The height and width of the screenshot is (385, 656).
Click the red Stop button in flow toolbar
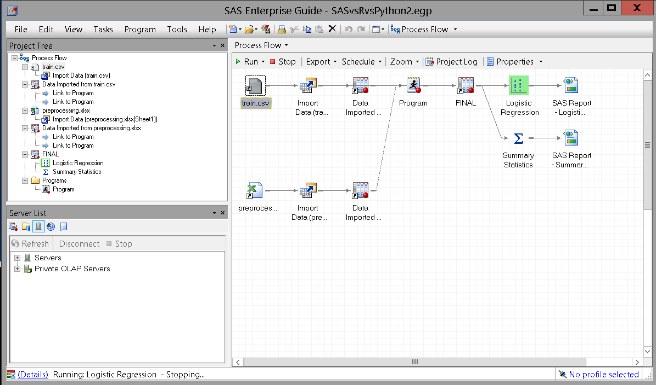tap(282, 62)
